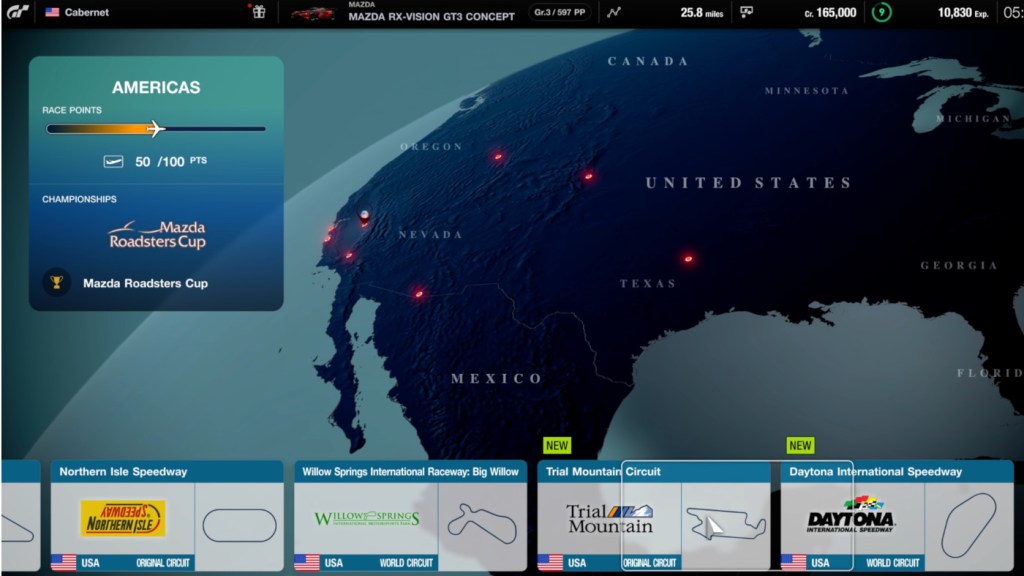Open the mileage graph icon
Viewport: 1024px width, 576px height.
tap(614, 12)
